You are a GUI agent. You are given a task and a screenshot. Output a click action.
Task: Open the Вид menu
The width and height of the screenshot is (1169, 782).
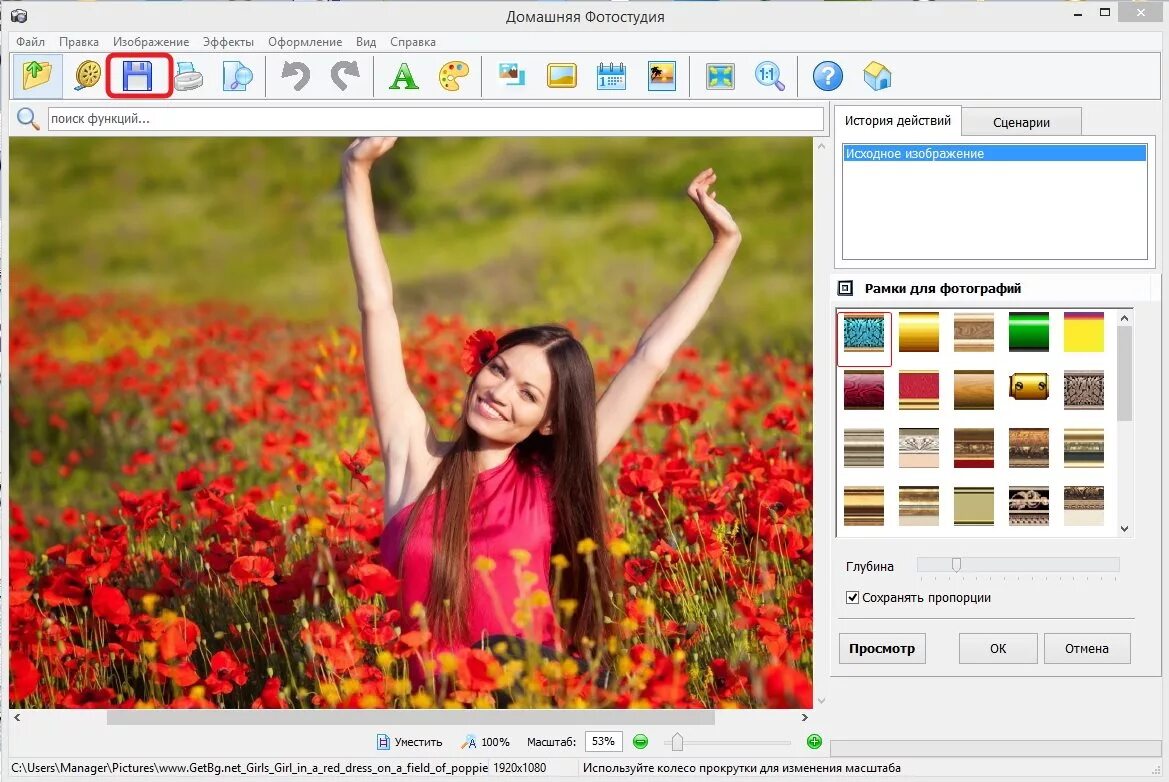coord(366,42)
